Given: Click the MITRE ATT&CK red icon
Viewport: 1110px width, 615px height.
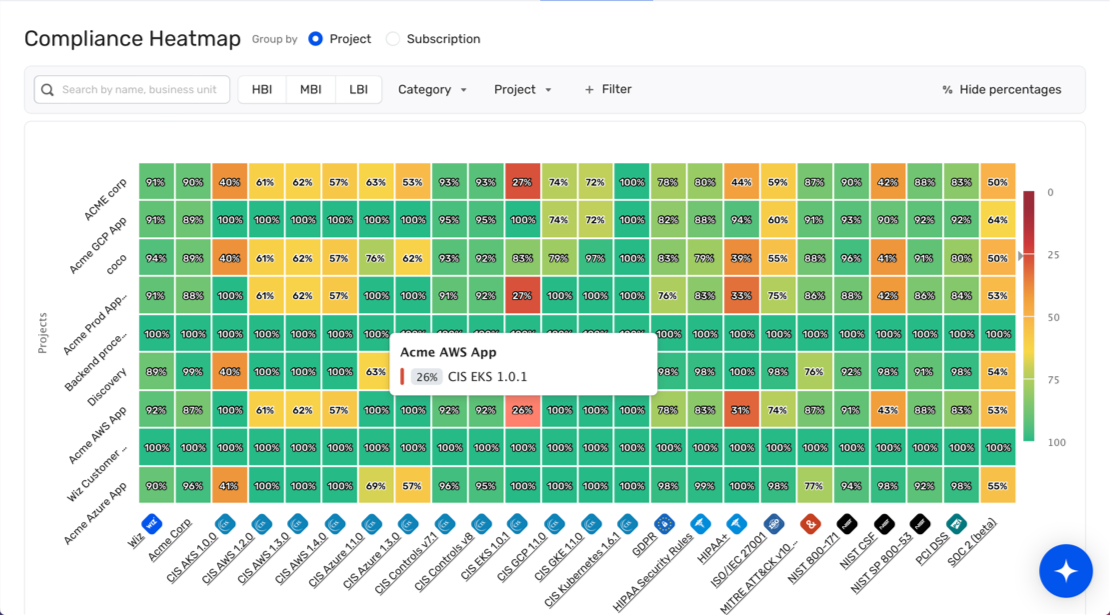Looking at the screenshot, I should 811,524.
